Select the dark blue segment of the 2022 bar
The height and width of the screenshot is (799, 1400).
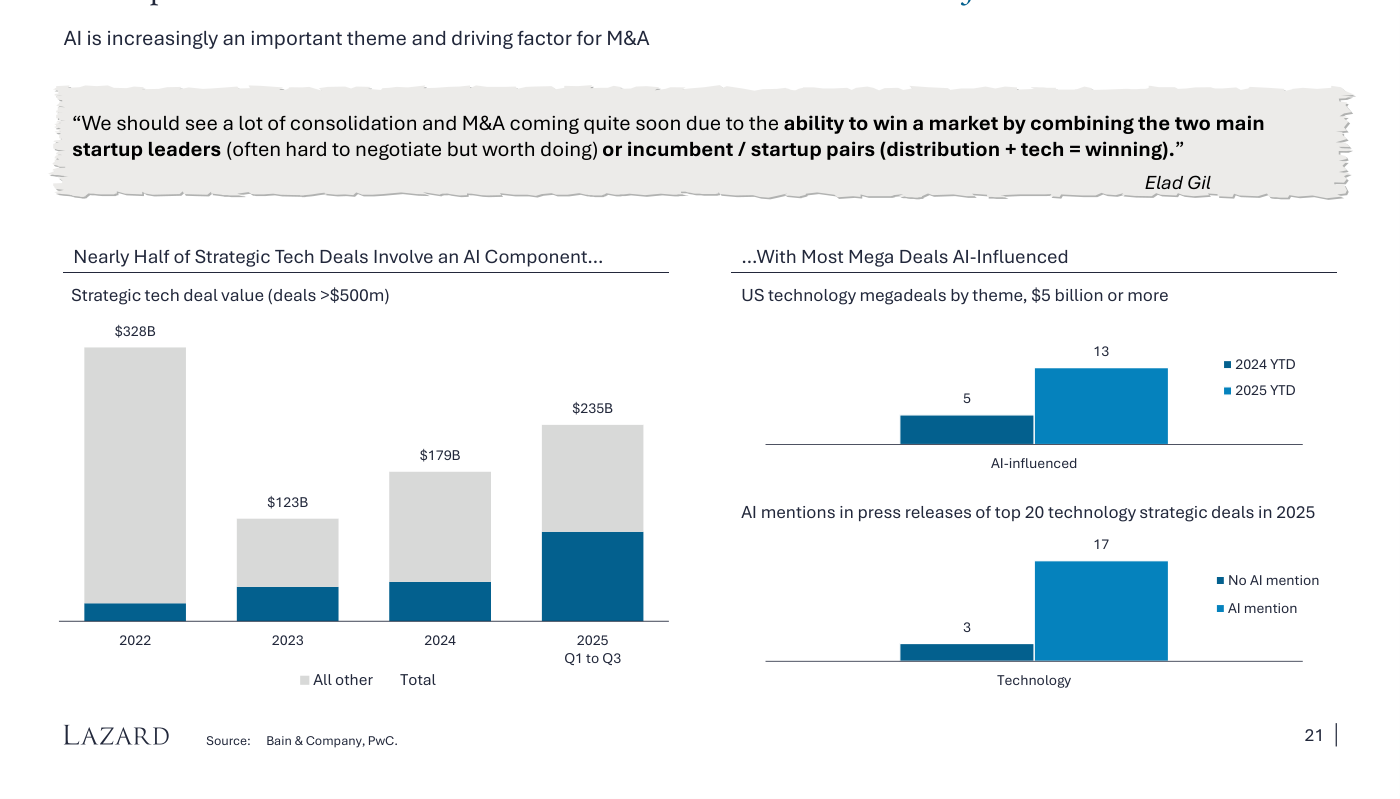pos(135,612)
